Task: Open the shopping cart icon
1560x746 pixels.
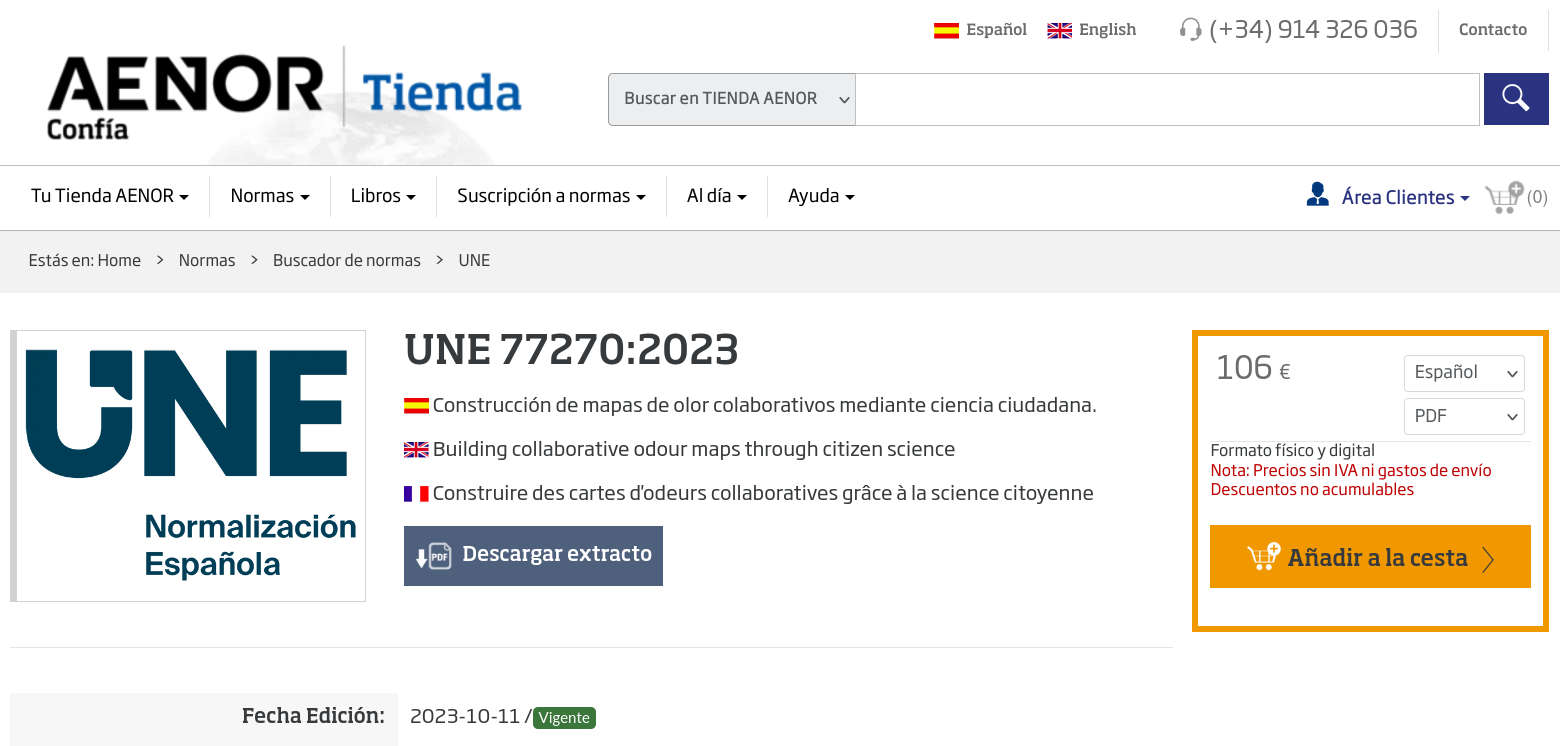Action: point(1504,197)
